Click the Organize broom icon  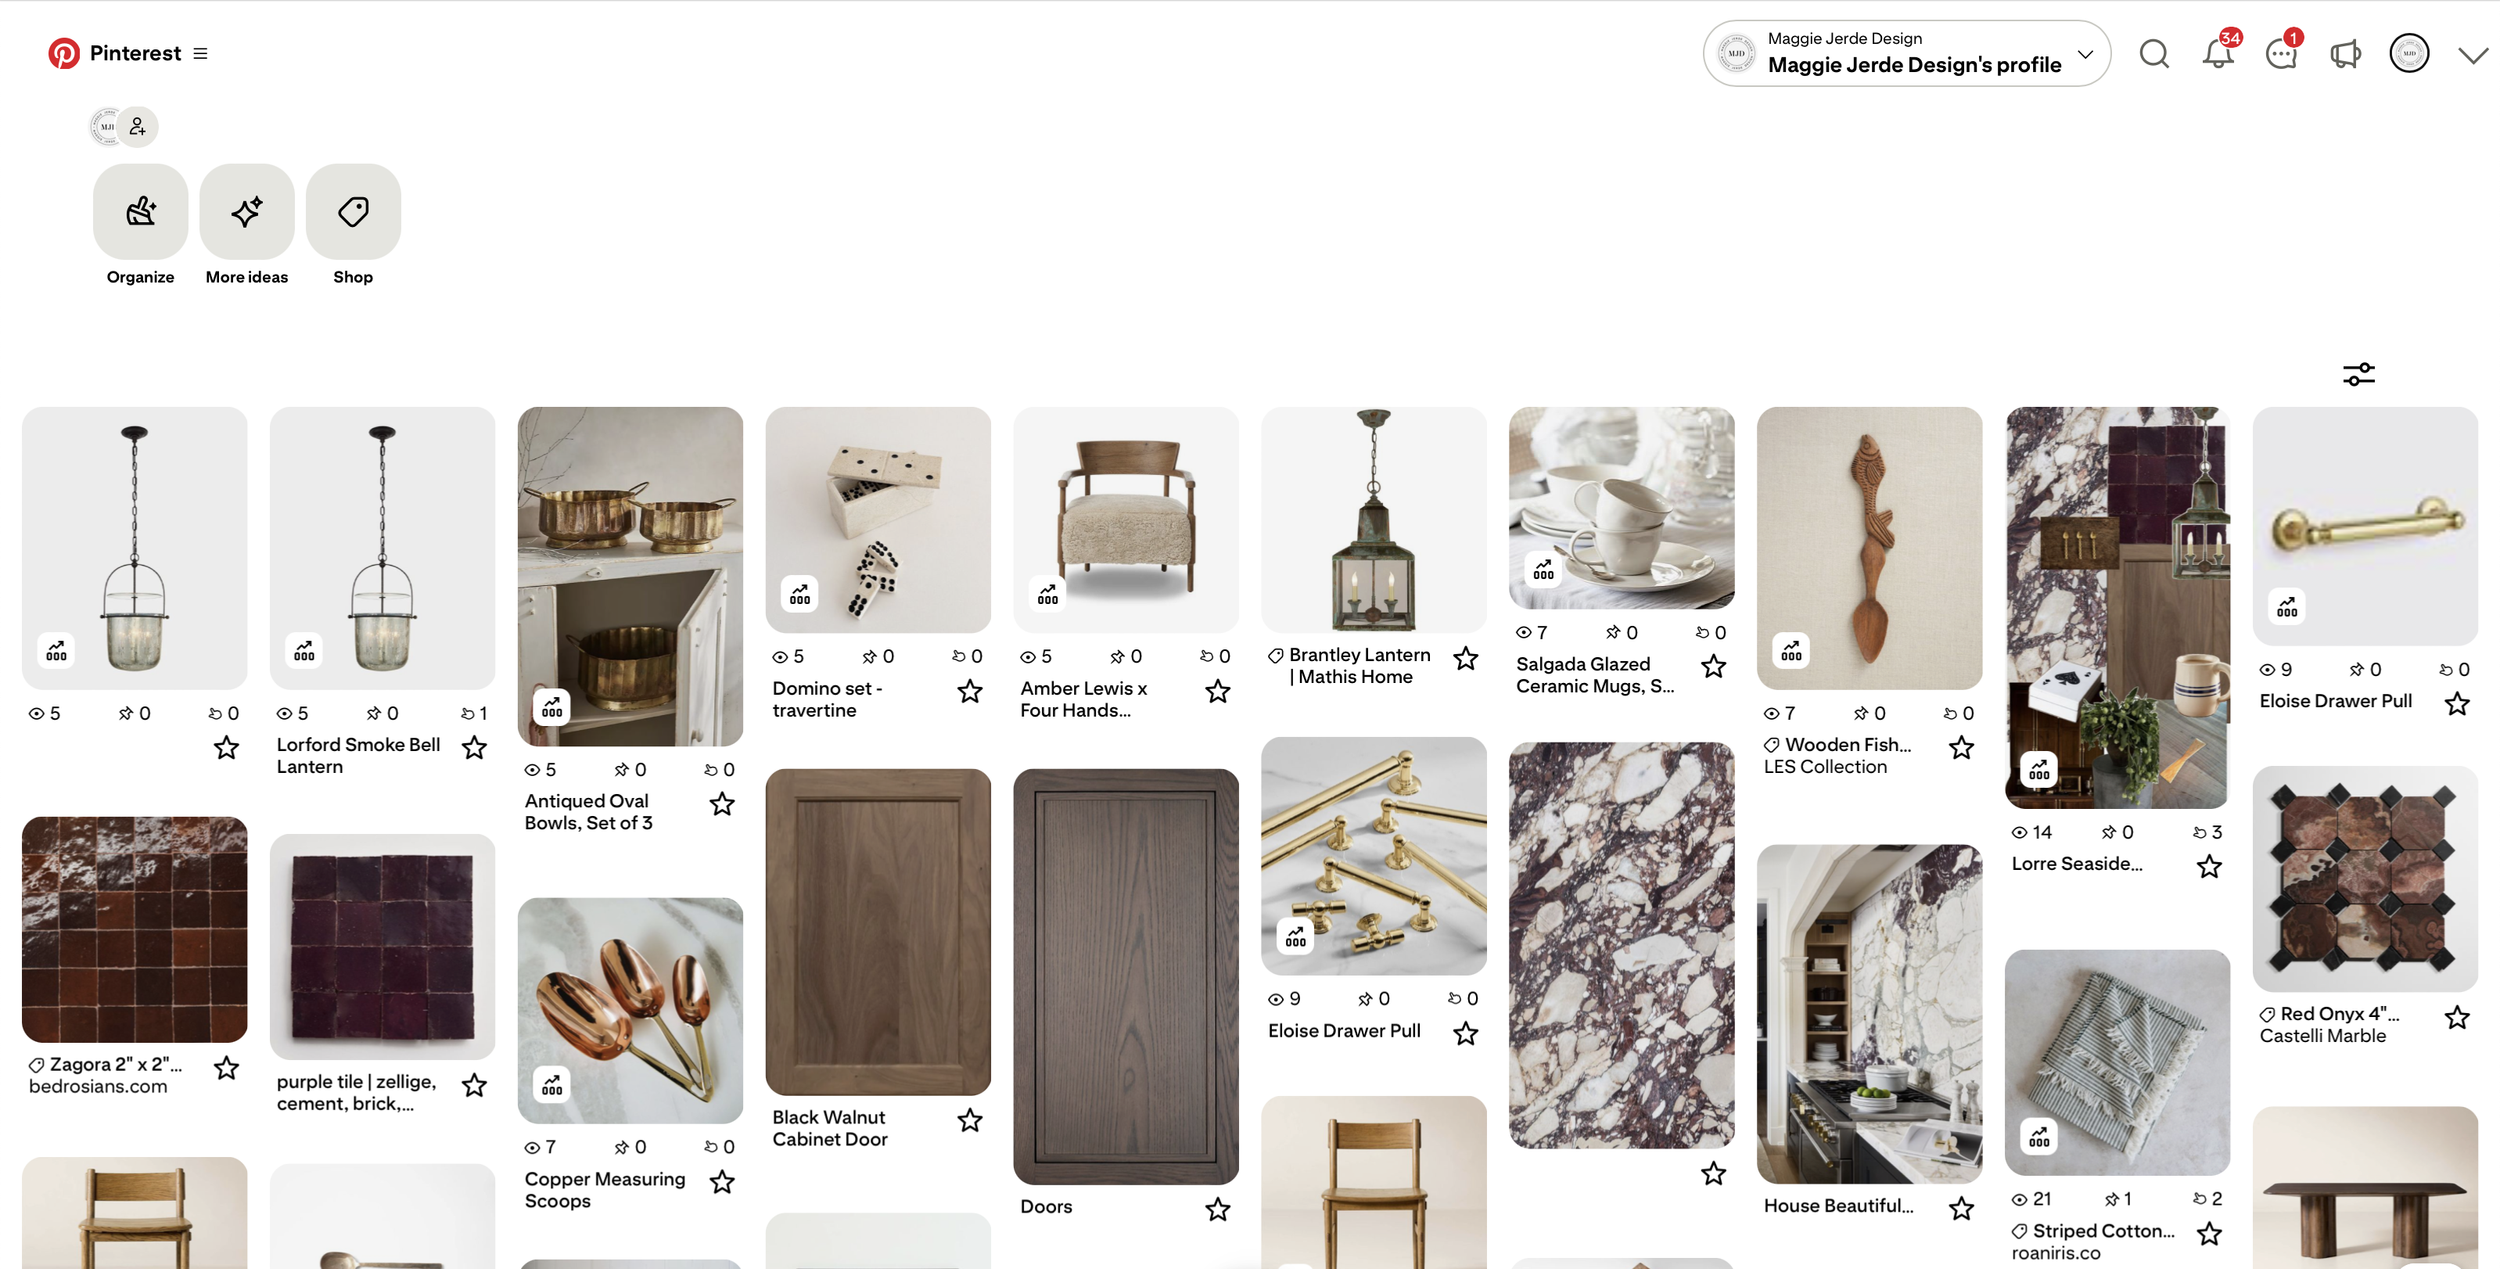(140, 211)
